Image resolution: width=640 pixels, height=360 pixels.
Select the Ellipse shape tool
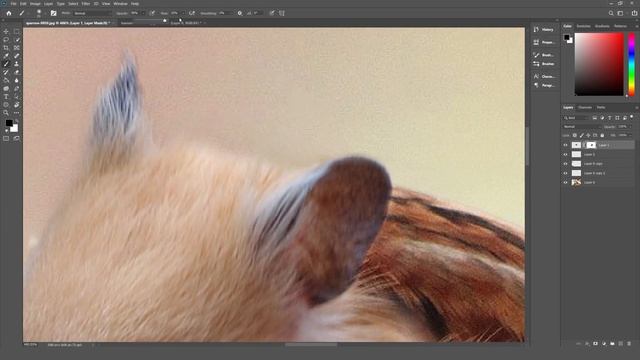click(x=6, y=105)
